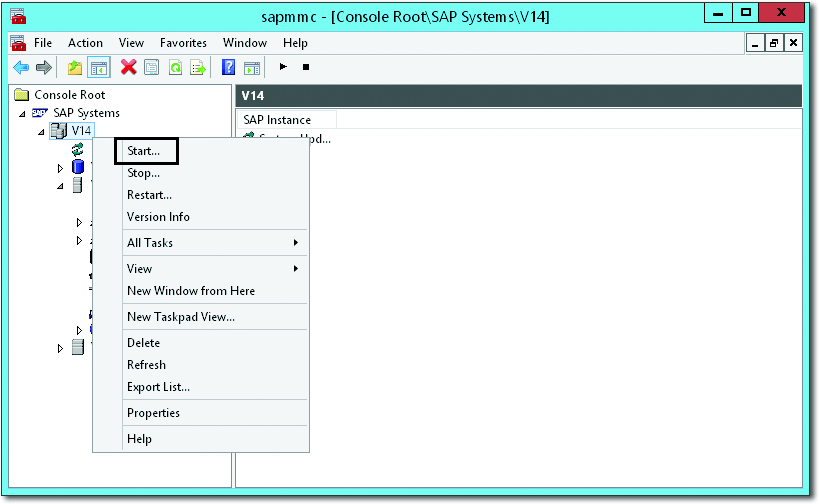Restore the inner console child window
Screen dimensions: 819x504
click(x=774, y=43)
